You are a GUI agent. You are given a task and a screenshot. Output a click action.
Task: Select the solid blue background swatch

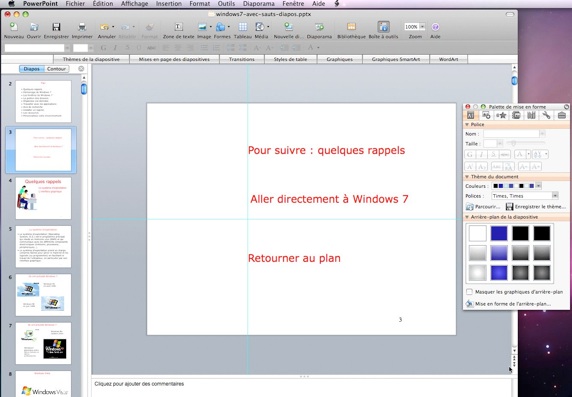(x=499, y=233)
